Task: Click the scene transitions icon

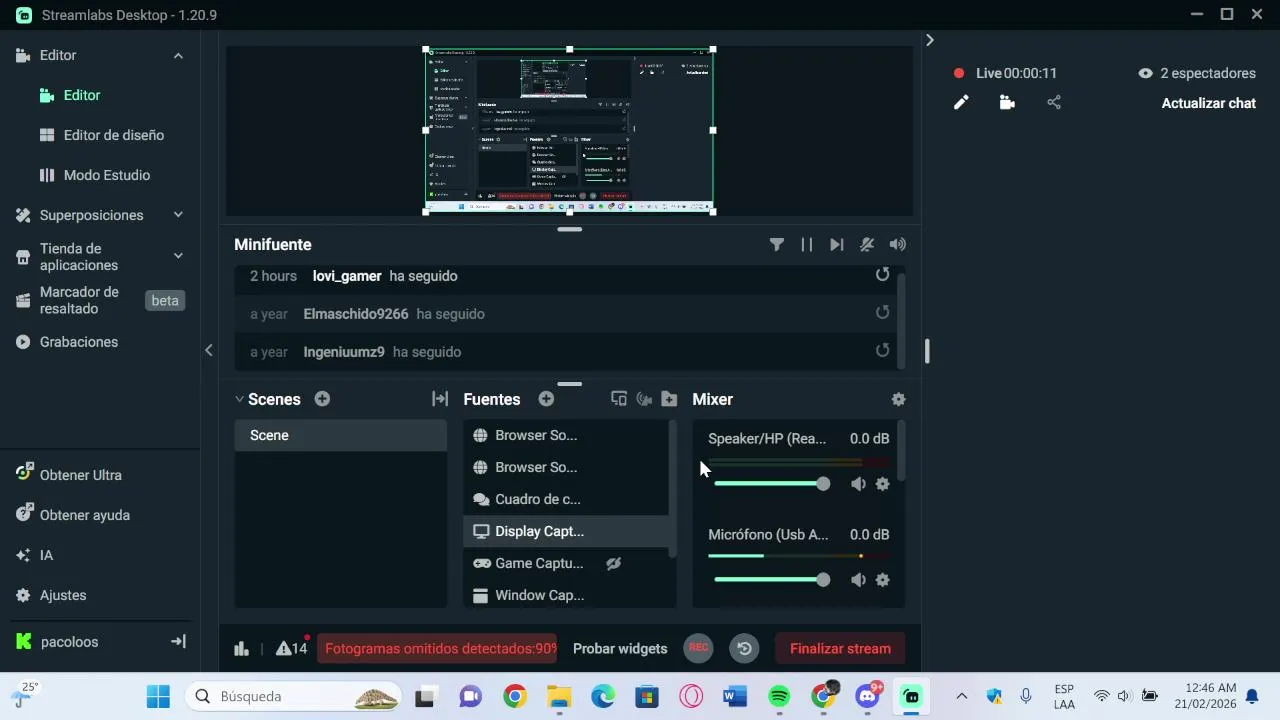Action: (440, 399)
